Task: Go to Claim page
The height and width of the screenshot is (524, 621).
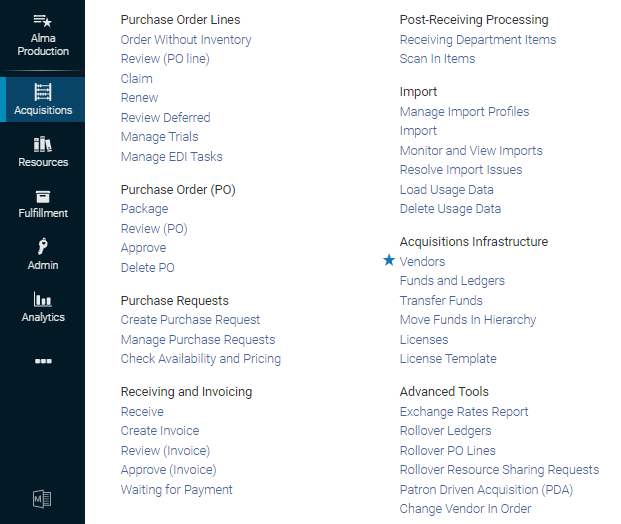Action: pyautogui.click(x=137, y=78)
